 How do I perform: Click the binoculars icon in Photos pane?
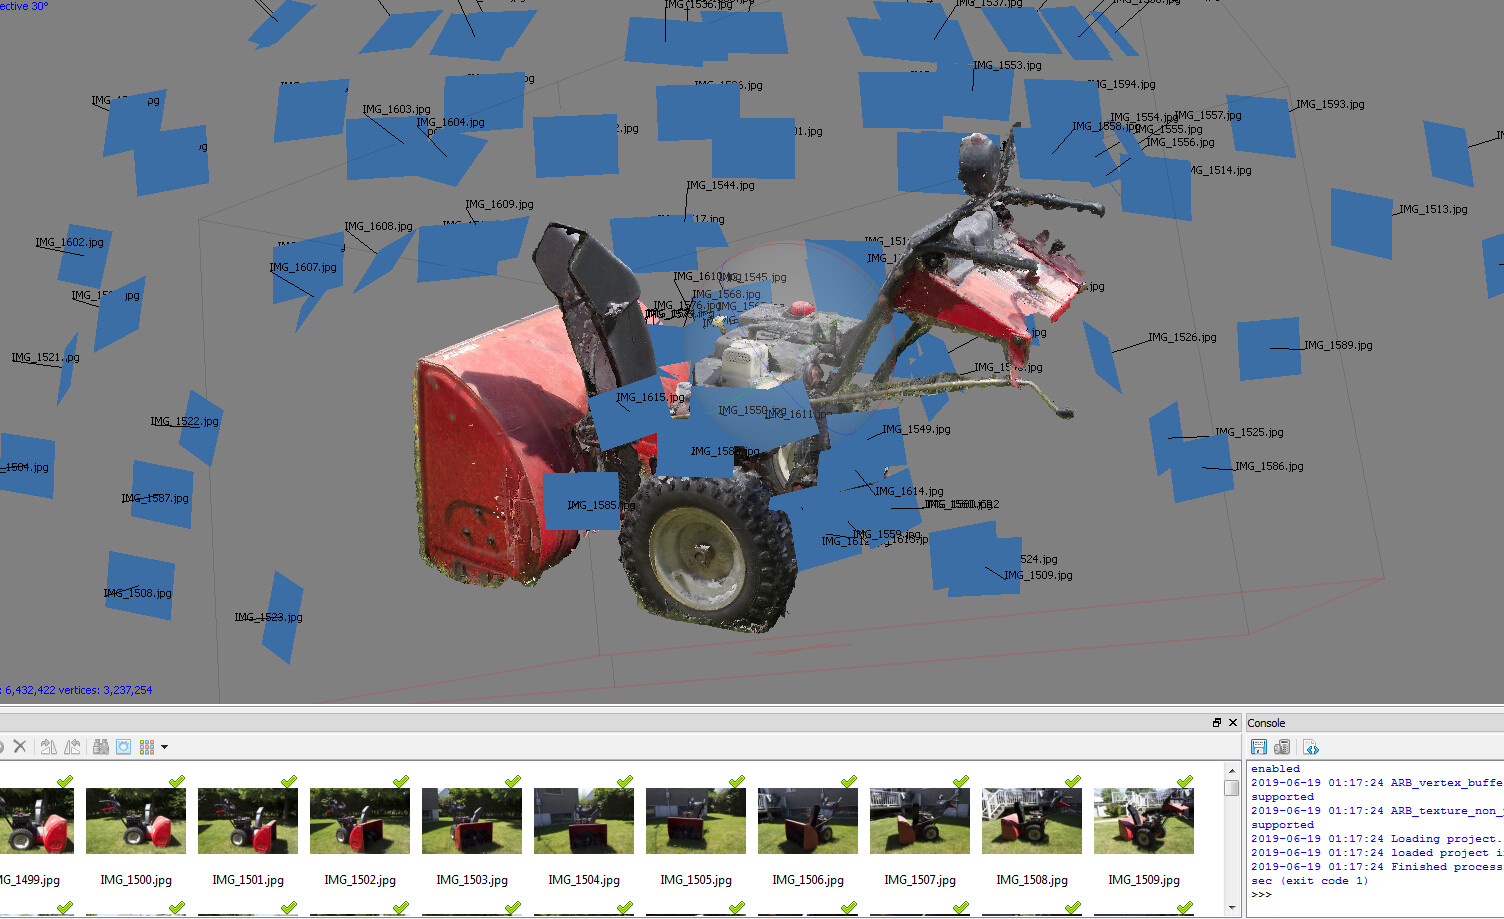[x=100, y=746]
